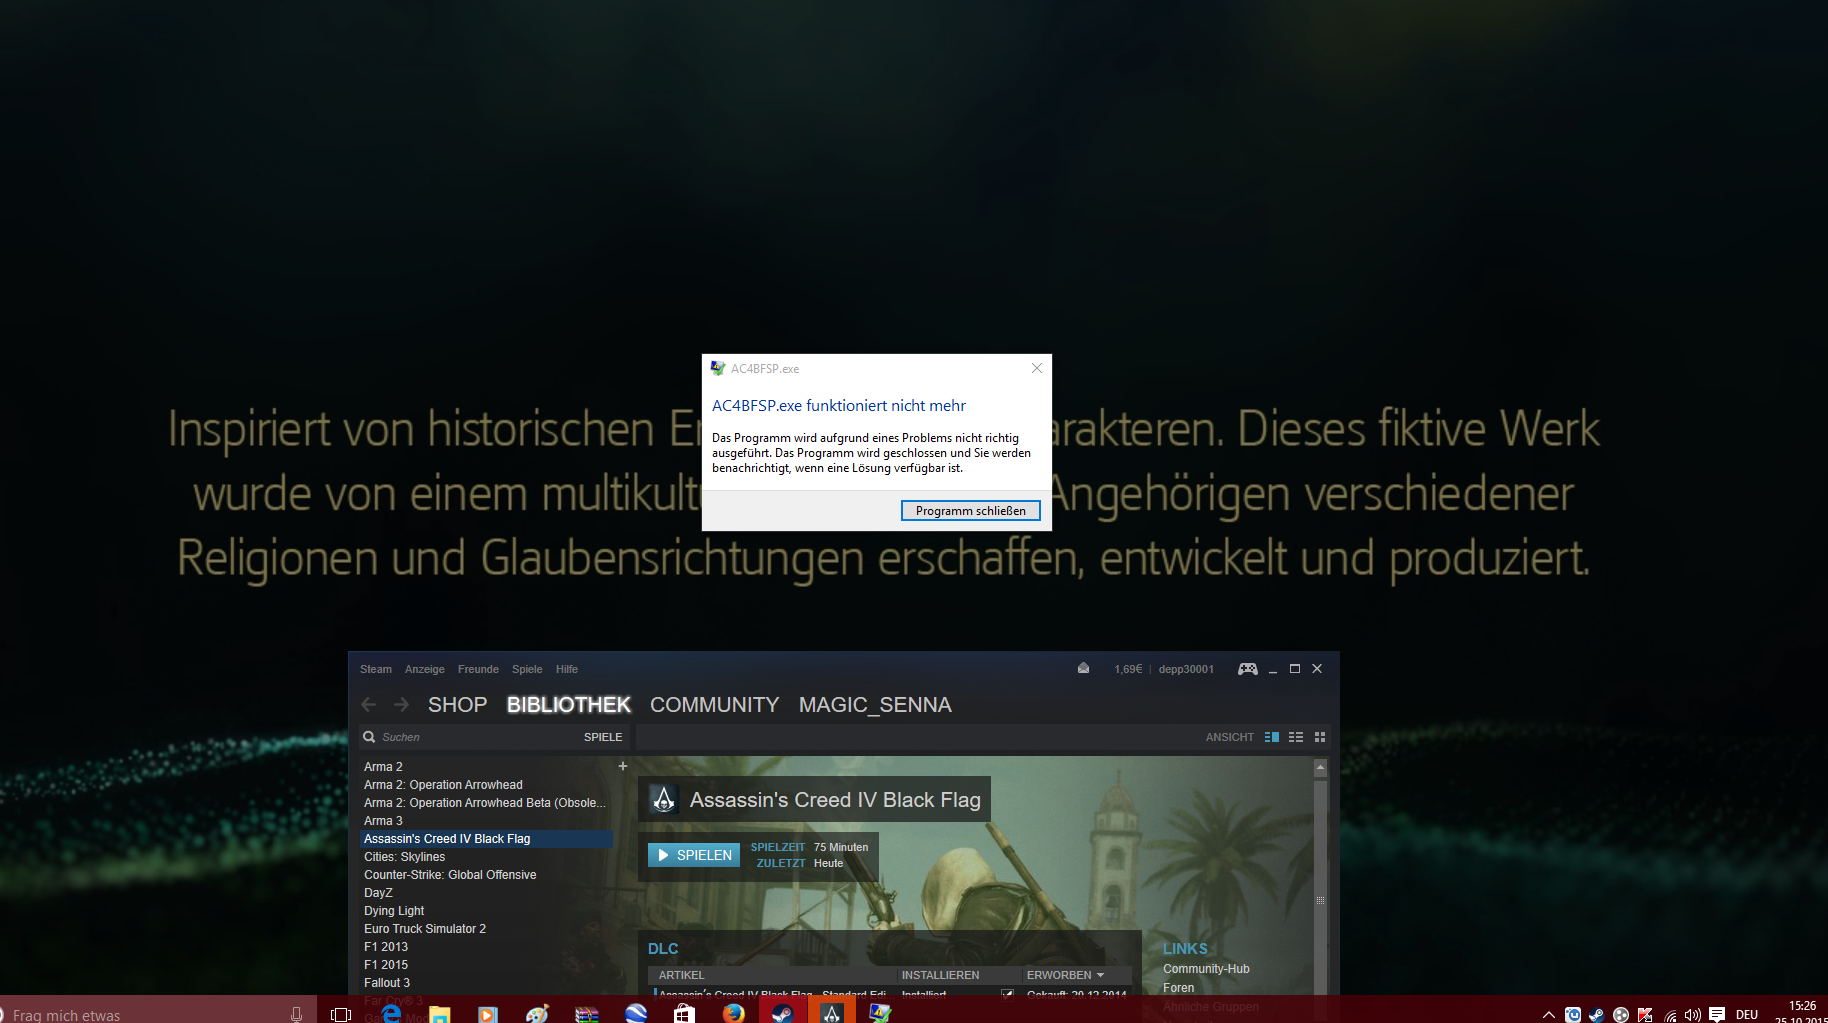Open the Freunde menu in Steam
The width and height of the screenshot is (1828, 1023).
point(478,669)
